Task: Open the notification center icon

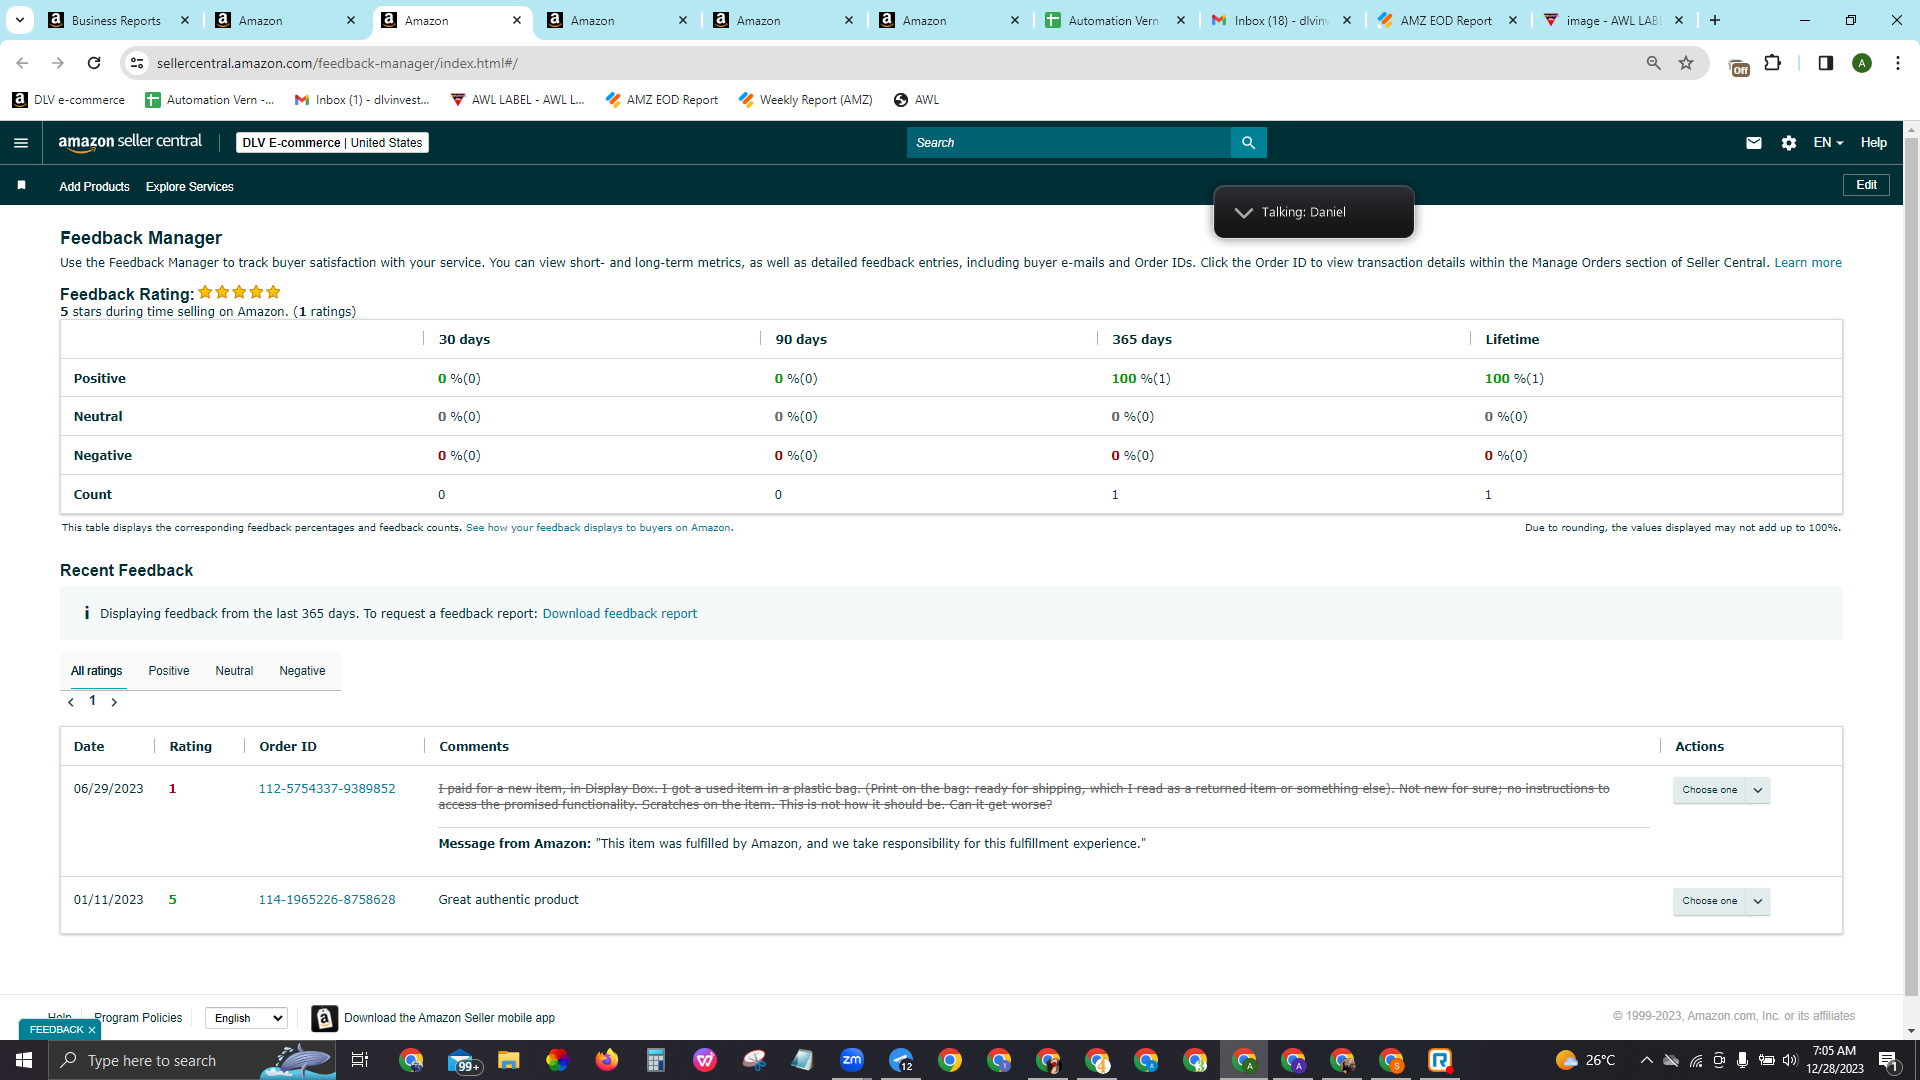Action: (1888, 1060)
